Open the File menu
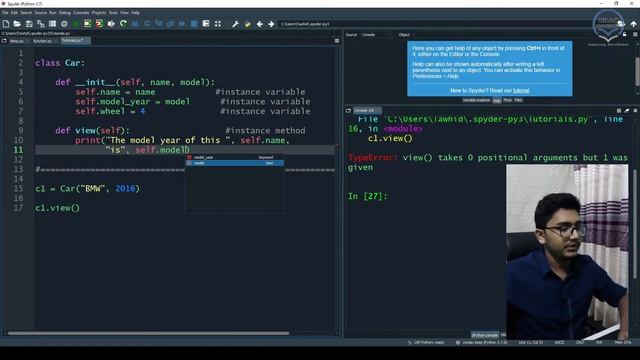Viewport: 640px width, 360px height. pyautogui.click(x=5, y=13)
